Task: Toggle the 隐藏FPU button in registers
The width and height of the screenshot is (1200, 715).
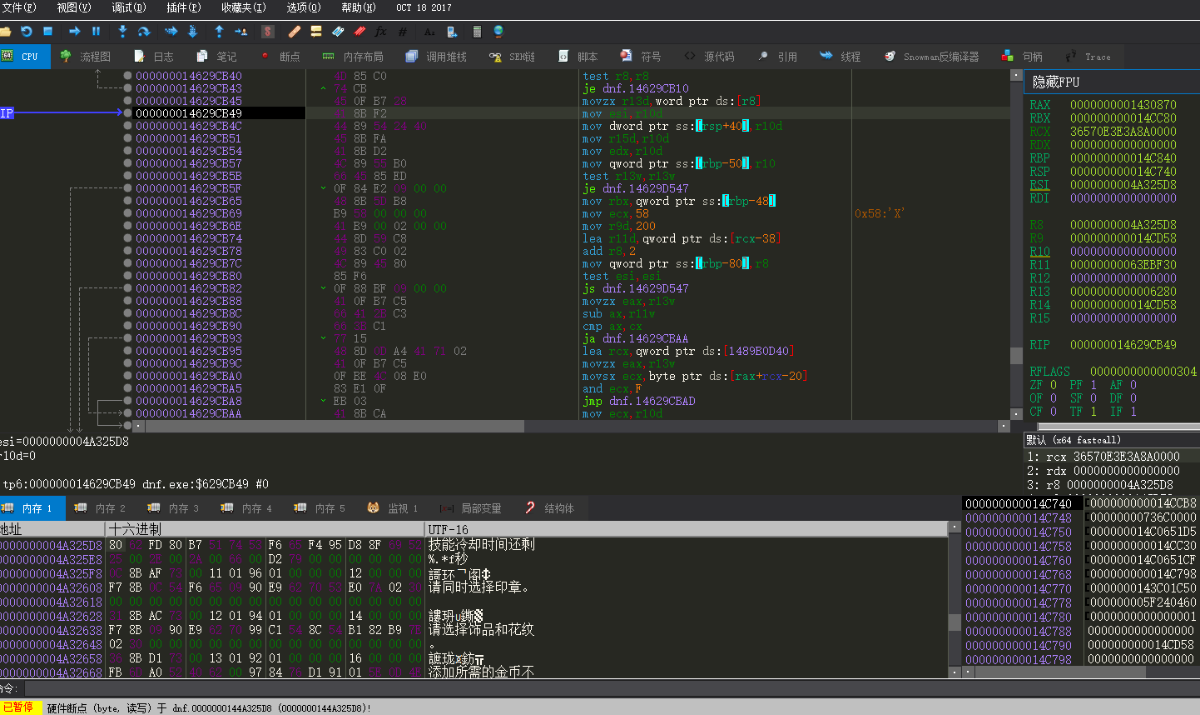Action: click(1056, 82)
